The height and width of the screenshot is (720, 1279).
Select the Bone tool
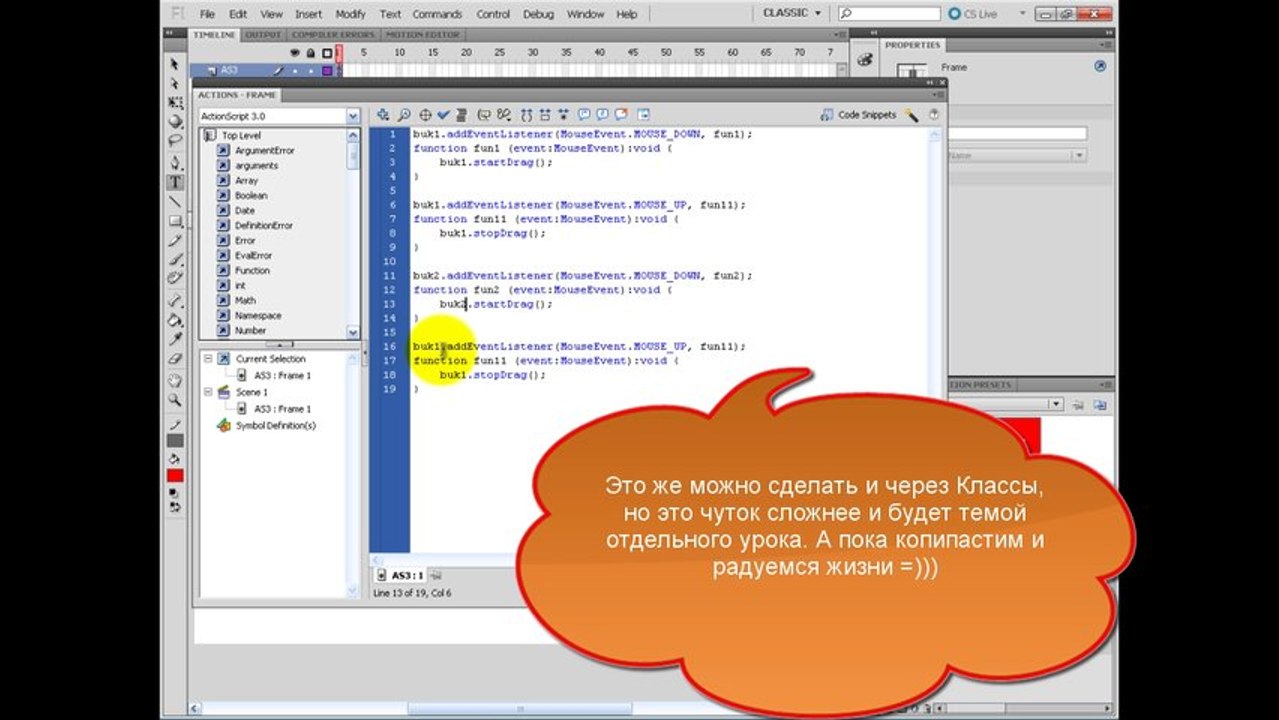tap(175, 300)
